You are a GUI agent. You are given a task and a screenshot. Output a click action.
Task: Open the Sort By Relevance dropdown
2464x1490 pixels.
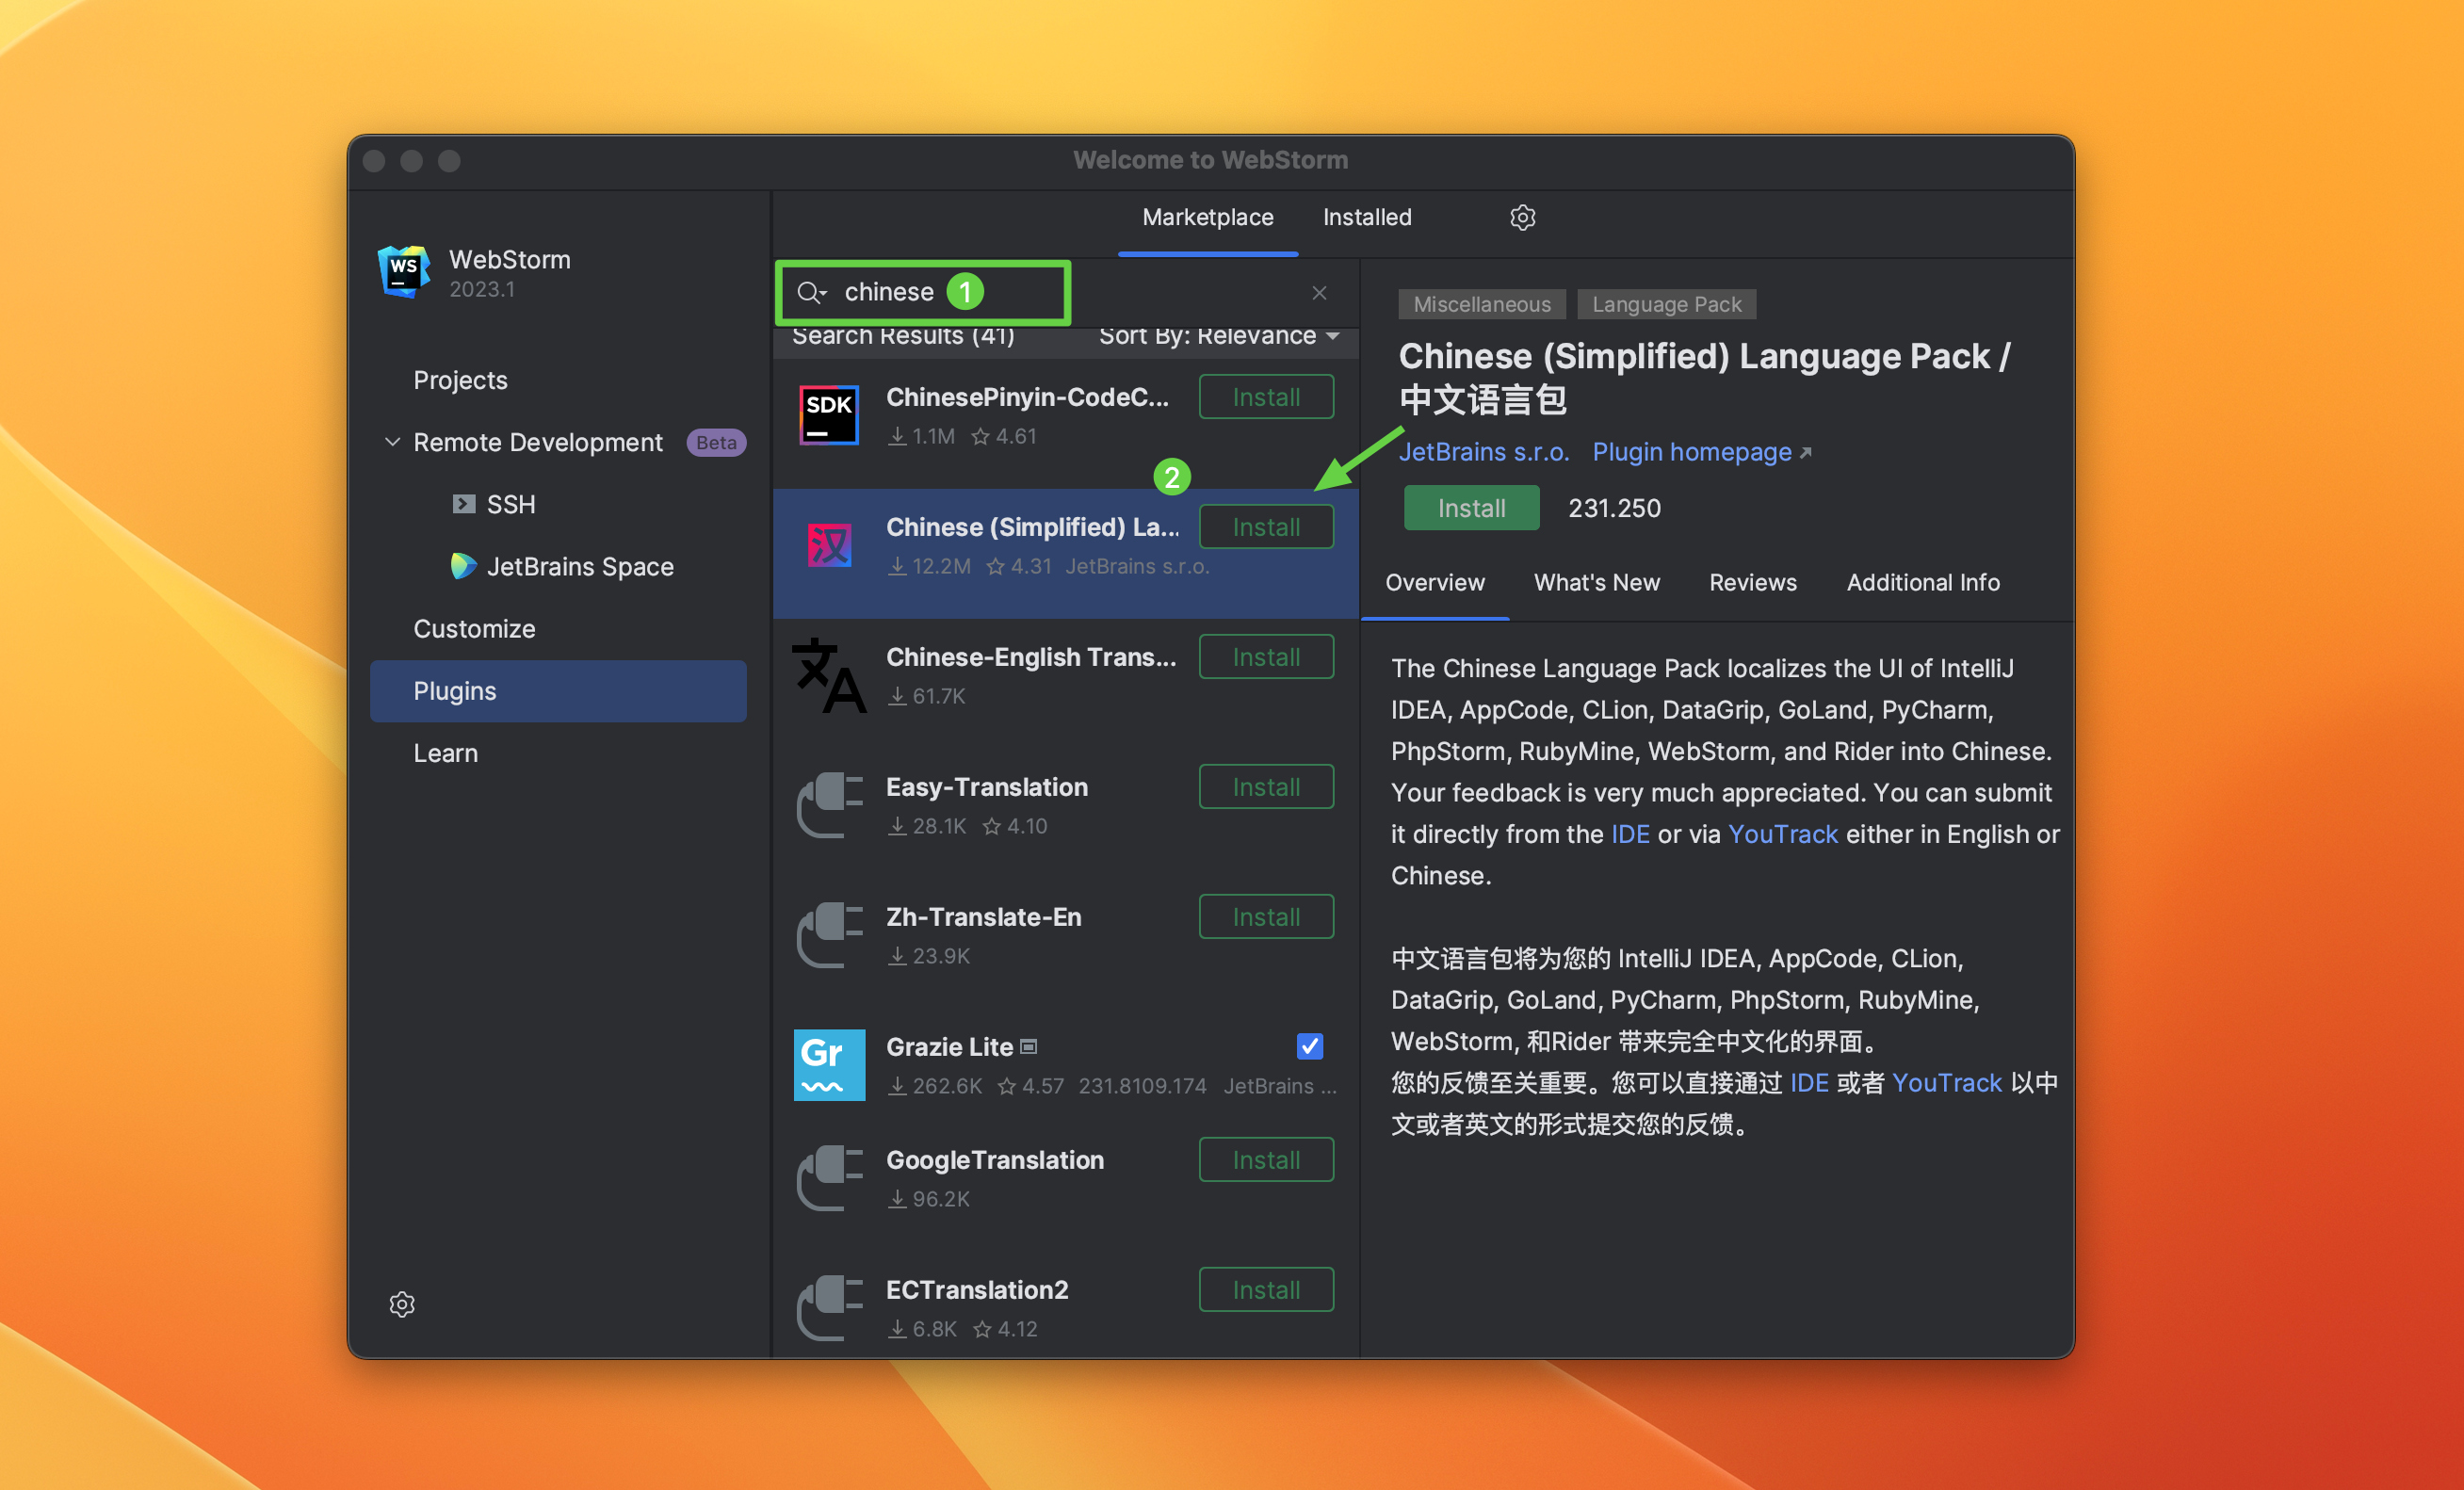click(1218, 336)
